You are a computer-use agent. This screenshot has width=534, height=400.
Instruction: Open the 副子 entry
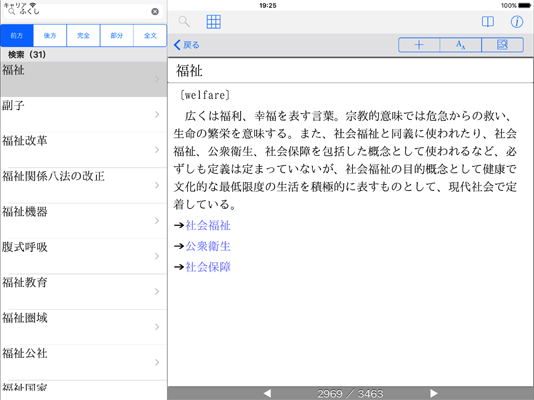83,114
